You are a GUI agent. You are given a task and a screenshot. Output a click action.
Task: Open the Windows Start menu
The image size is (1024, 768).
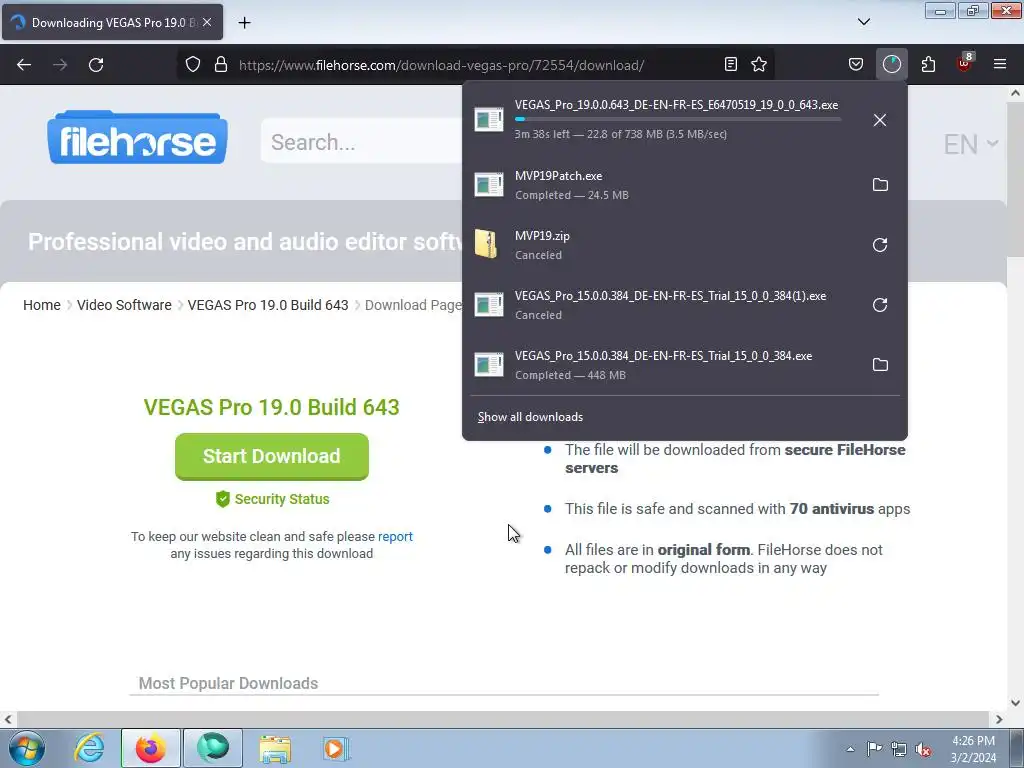[x=26, y=748]
